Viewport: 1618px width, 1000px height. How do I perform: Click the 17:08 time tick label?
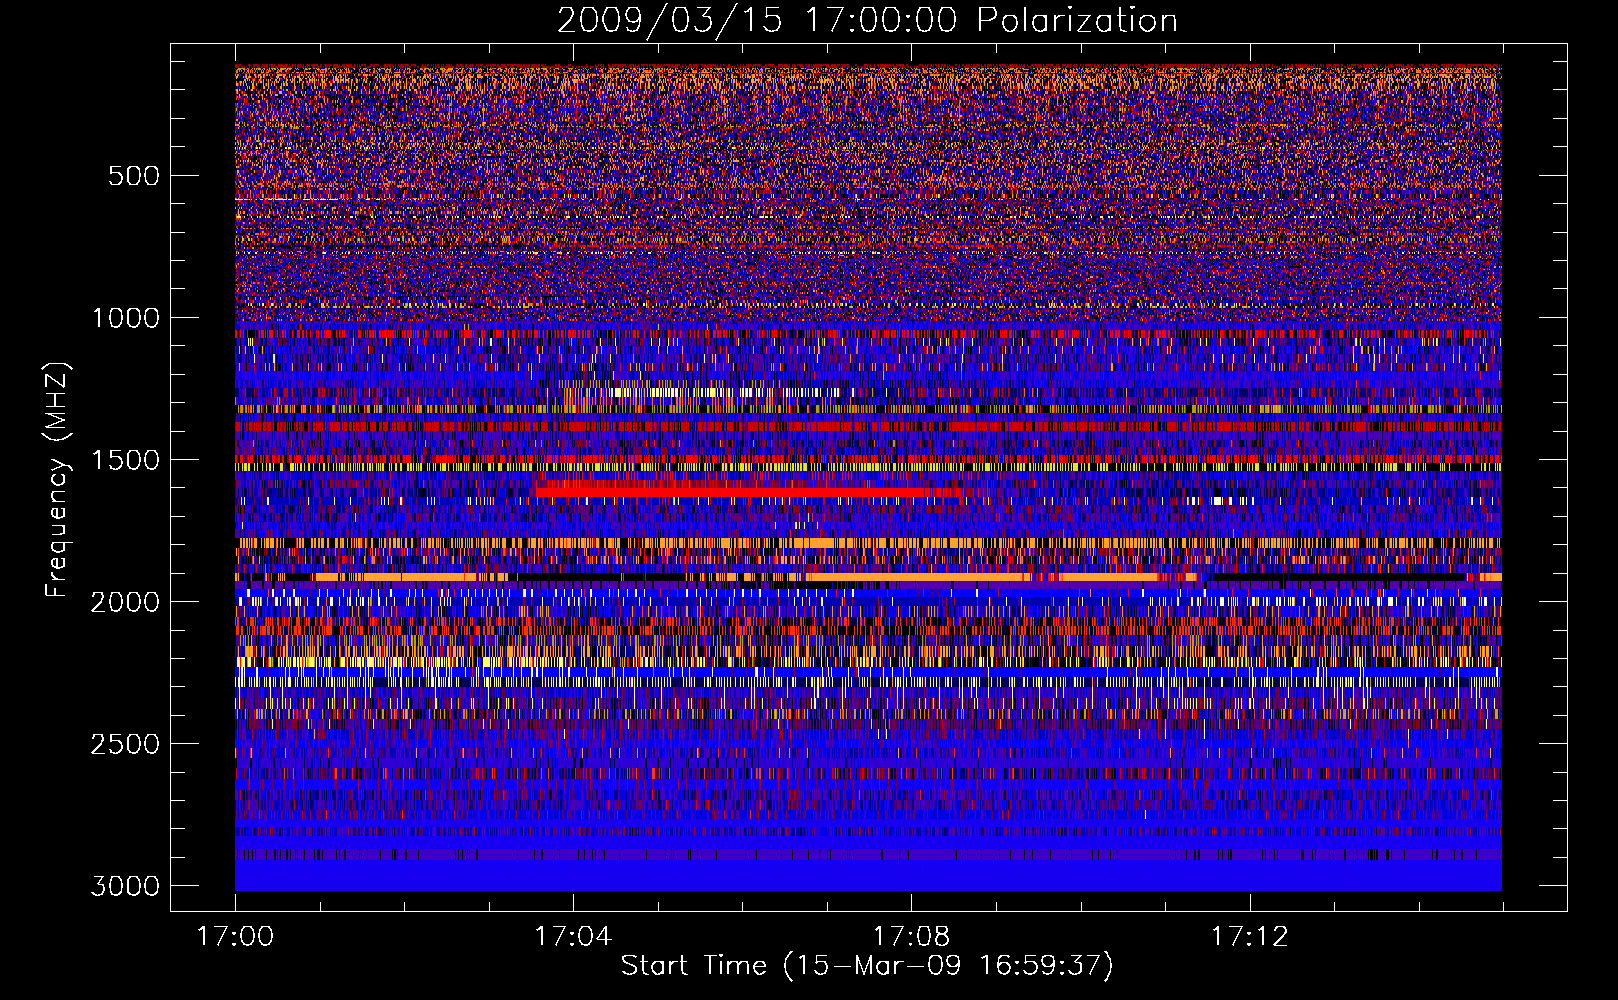click(911, 937)
